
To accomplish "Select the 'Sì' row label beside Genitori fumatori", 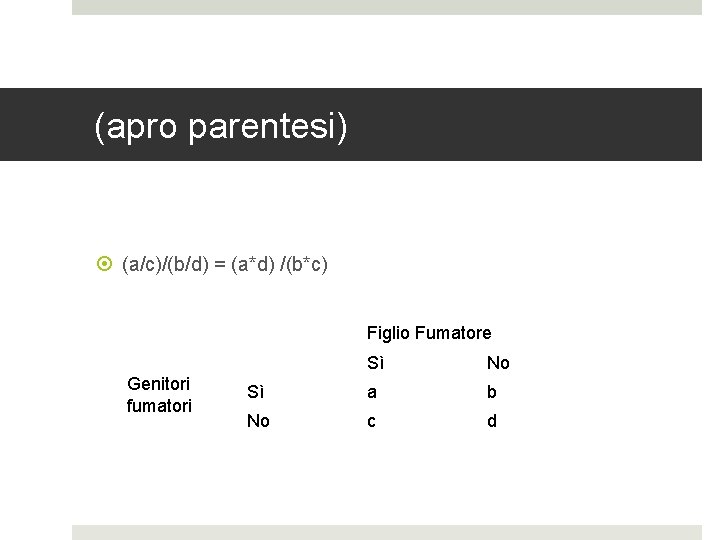I will [x=256, y=392].
